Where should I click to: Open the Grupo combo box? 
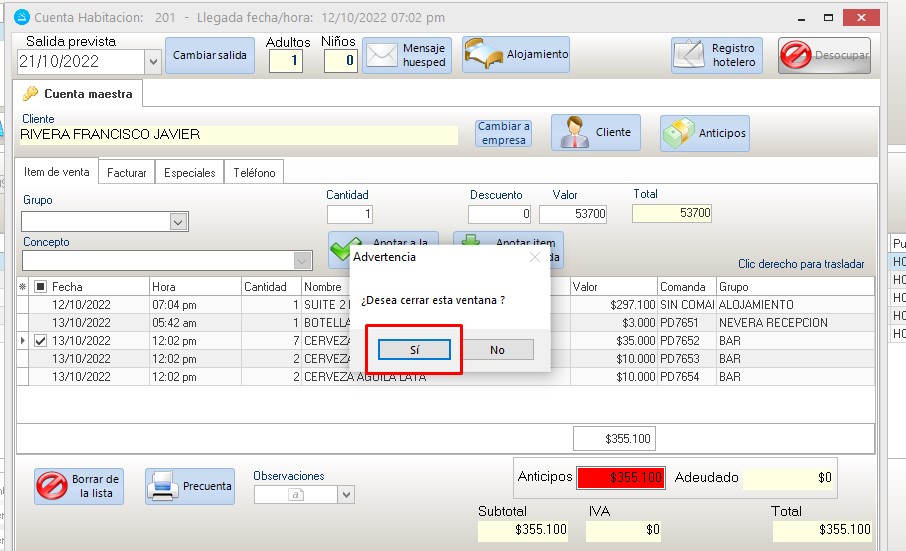(178, 222)
